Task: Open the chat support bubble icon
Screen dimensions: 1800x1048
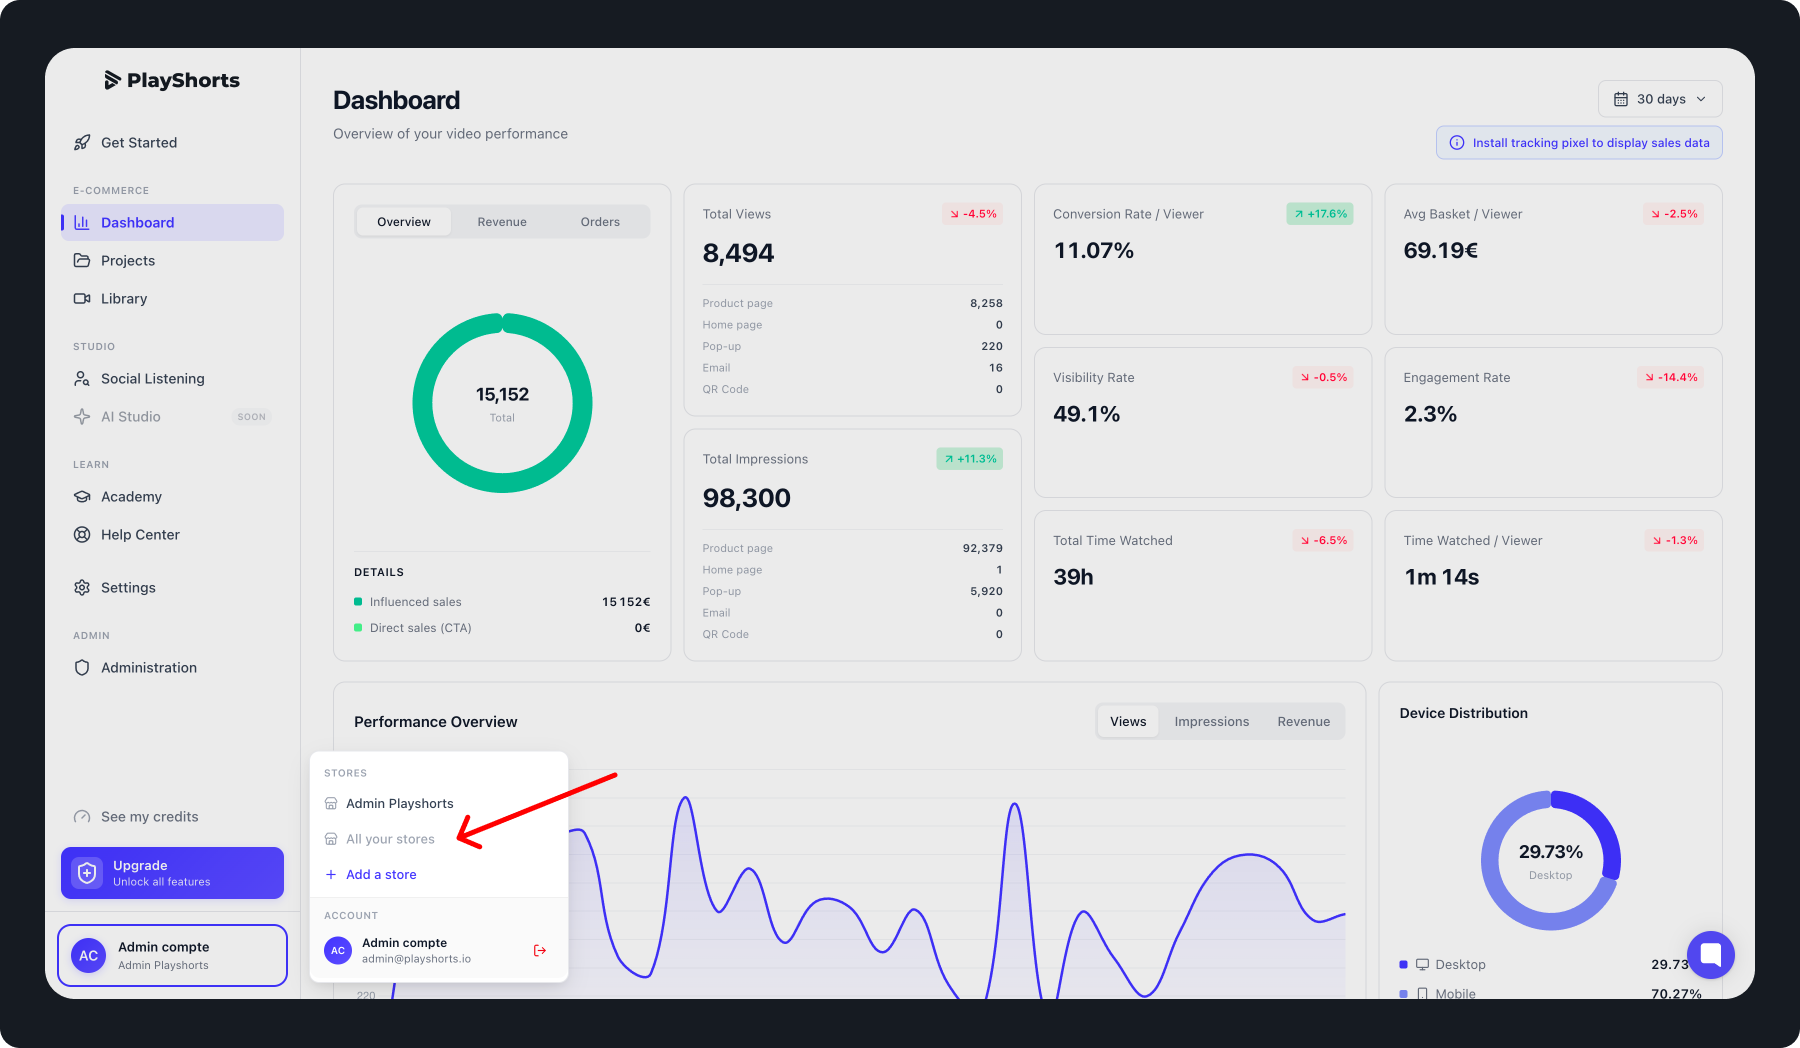Action: pyautogui.click(x=1711, y=954)
